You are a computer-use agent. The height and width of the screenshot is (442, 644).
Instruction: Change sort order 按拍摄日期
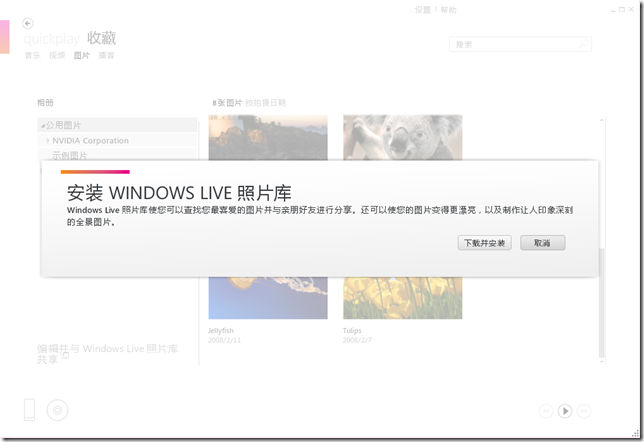coord(265,103)
